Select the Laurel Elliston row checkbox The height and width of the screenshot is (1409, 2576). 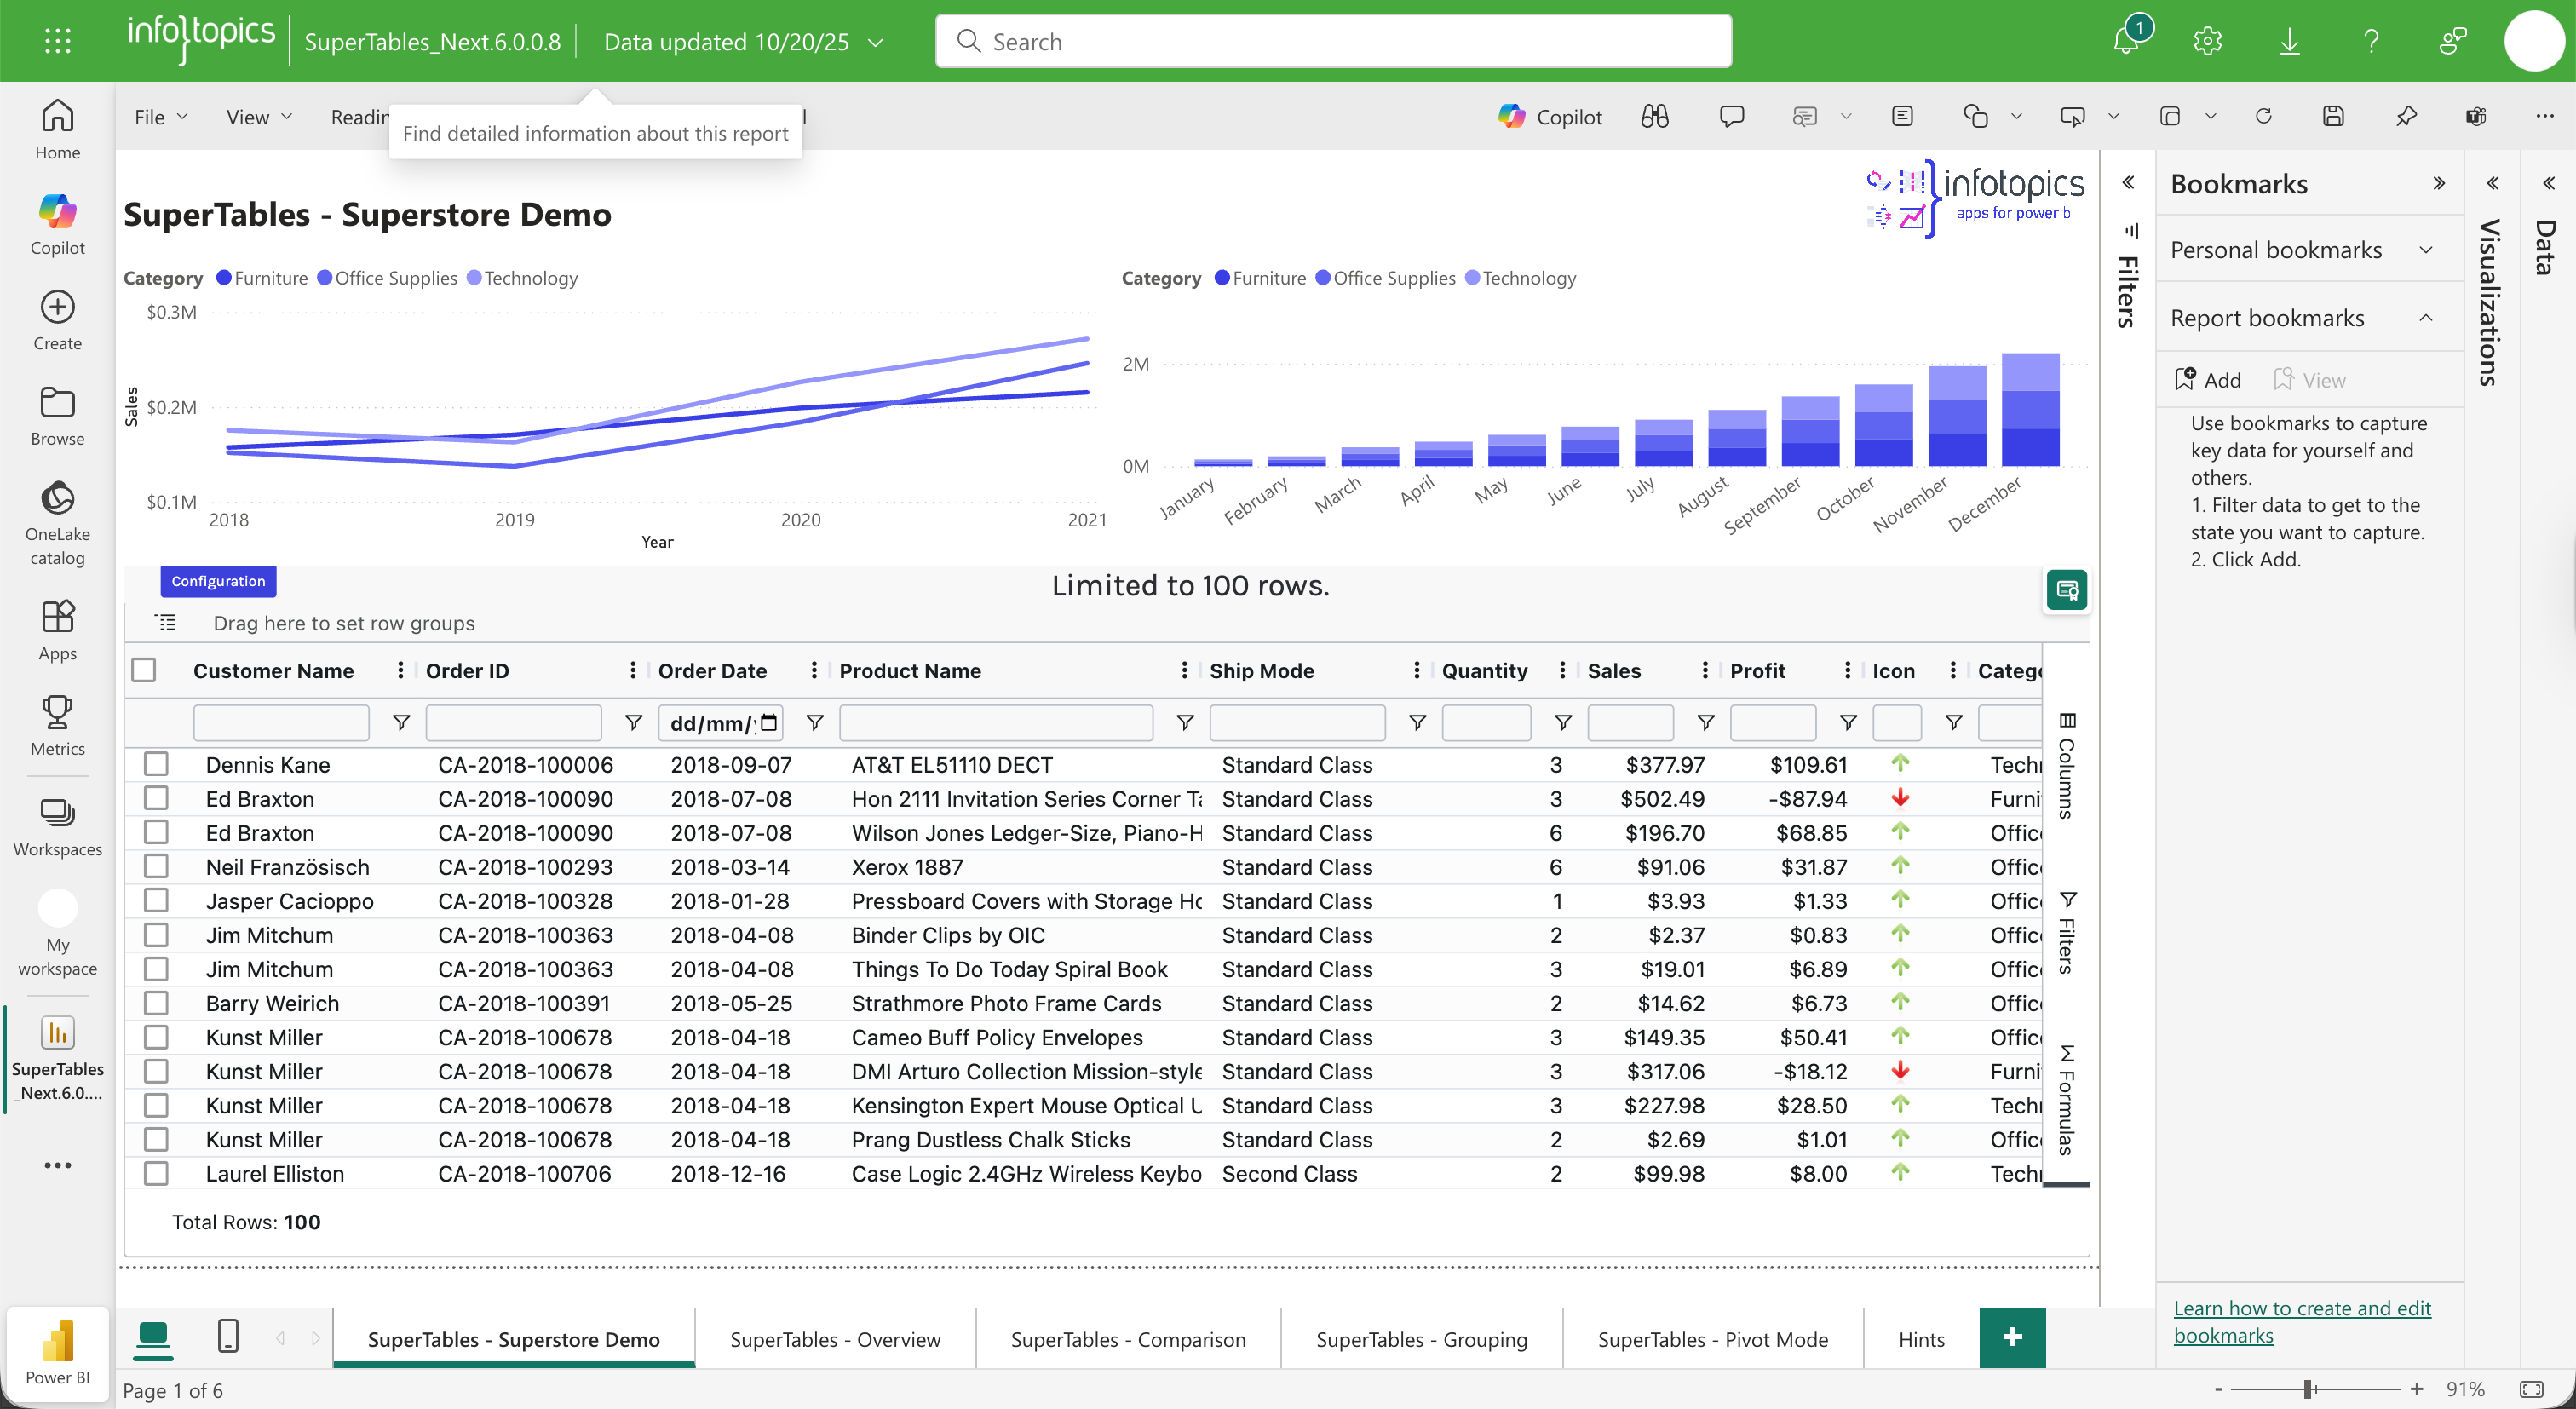point(156,1173)
